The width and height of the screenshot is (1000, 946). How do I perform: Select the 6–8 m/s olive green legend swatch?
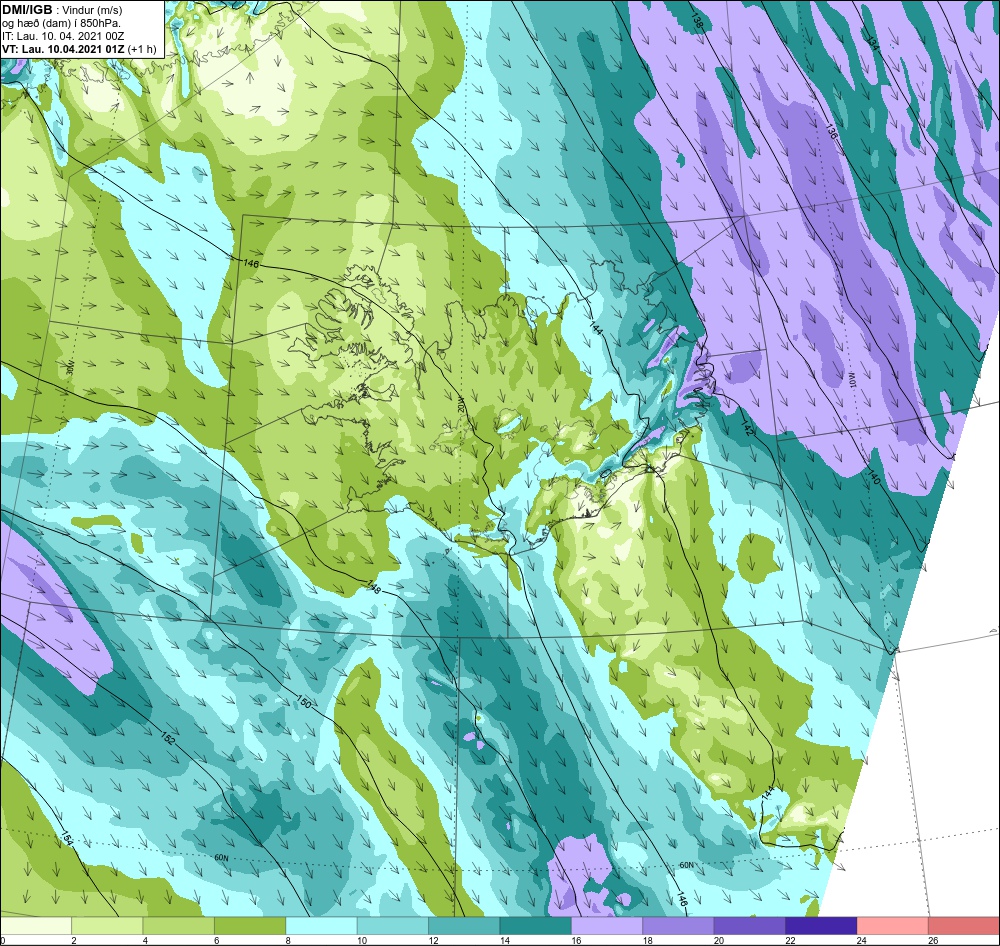click(250, 924)
